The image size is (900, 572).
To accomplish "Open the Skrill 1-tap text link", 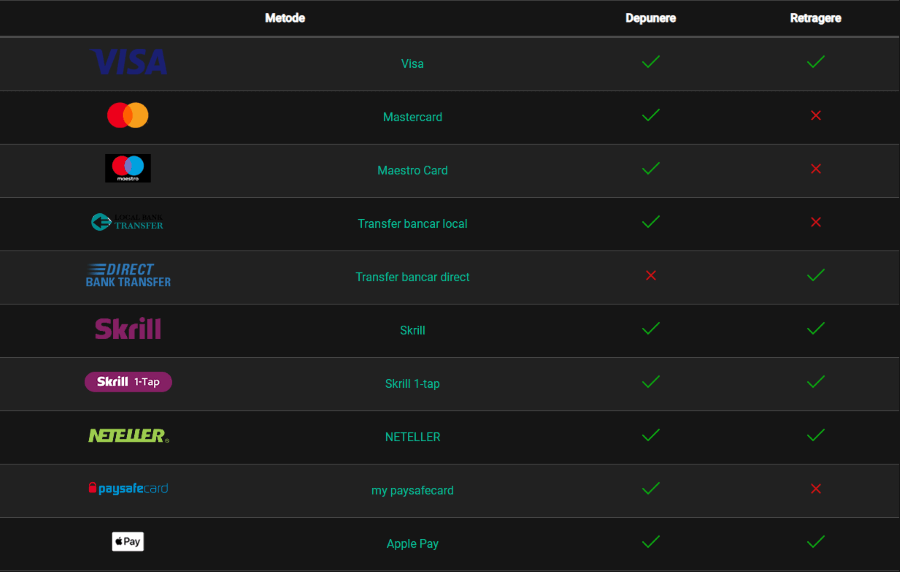I will click(x=413, y=384).
